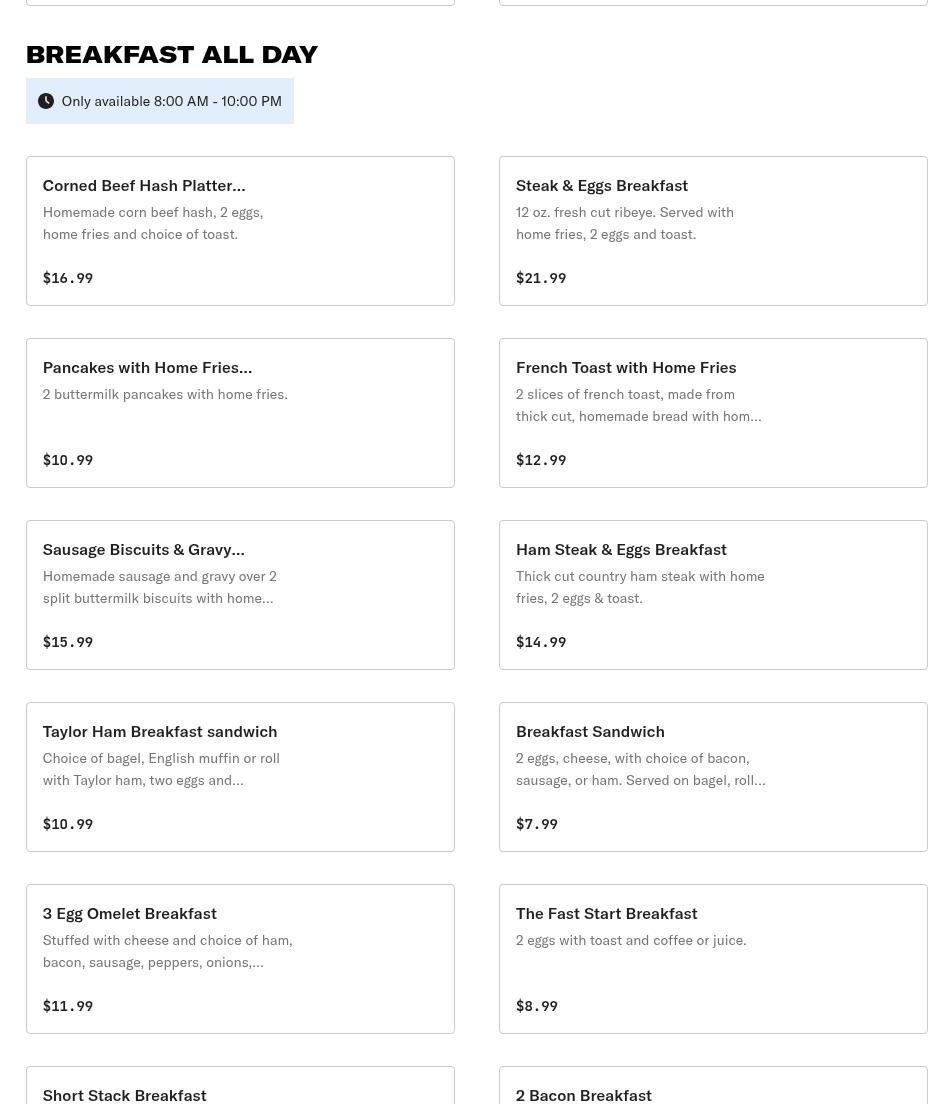The width and height of the screenshot is (950, 1104).
Task: Select the Steak & Eggs Breakfast card
Action: (x=713, y=231)
